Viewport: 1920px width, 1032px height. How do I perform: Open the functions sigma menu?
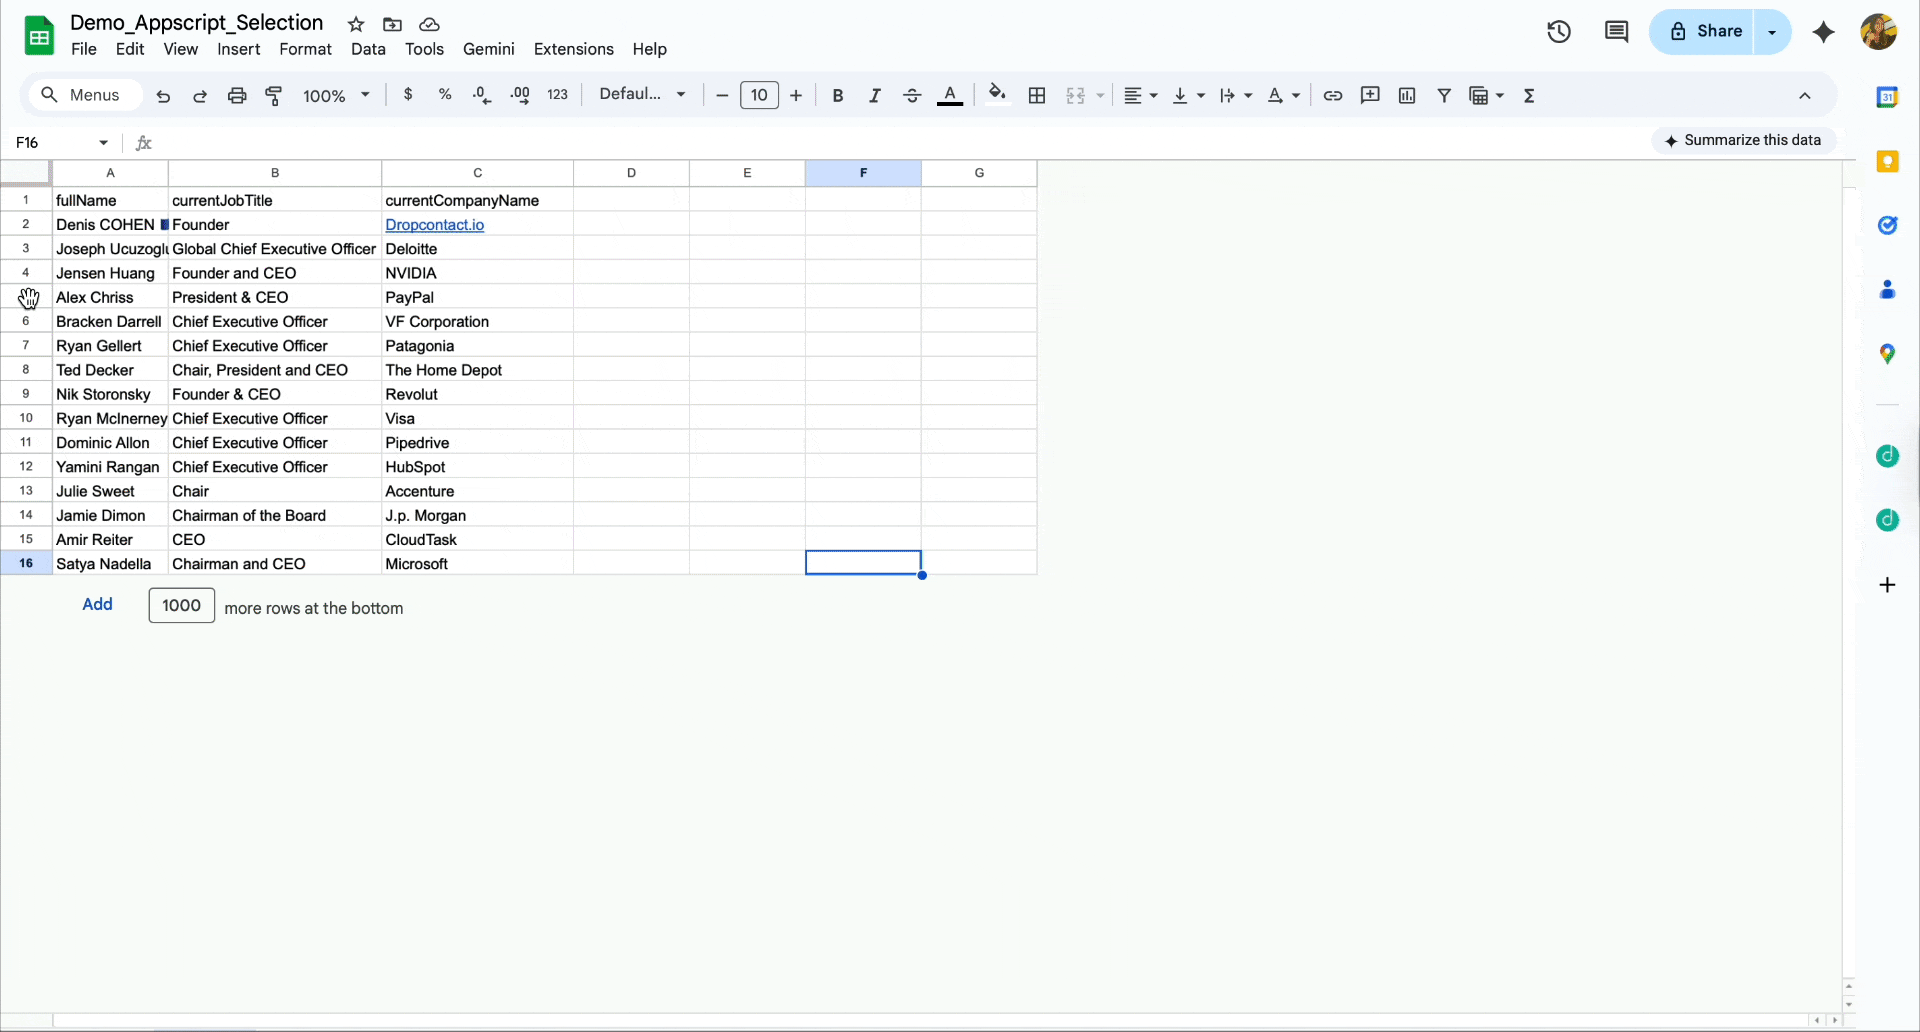click(x=1529, y=96)
